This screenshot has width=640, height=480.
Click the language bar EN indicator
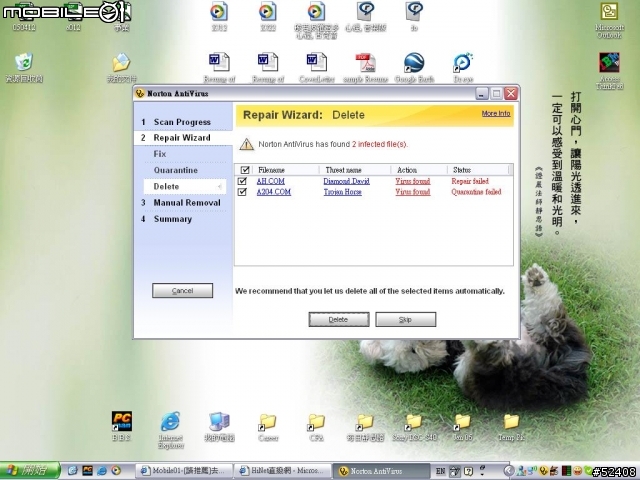[440, 471]
